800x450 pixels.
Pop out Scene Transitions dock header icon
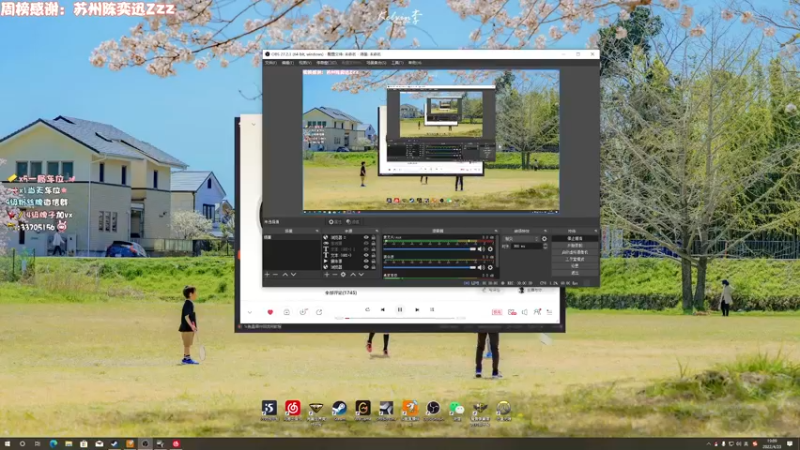tap(545, 231)
